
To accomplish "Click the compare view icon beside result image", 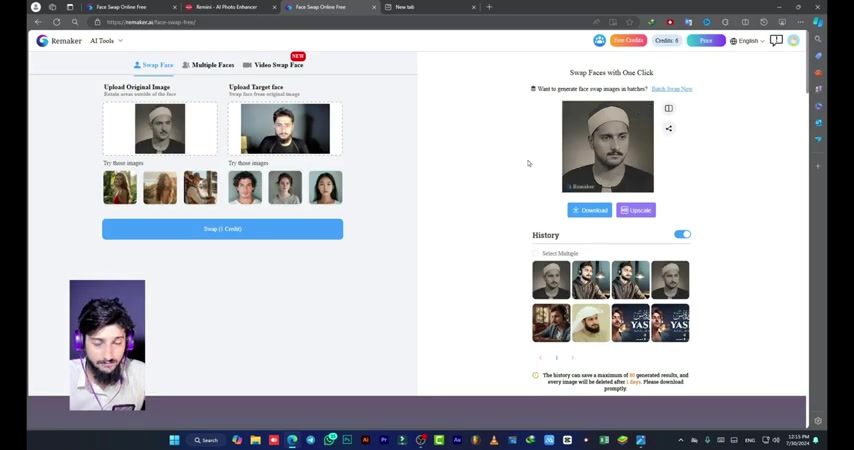I will click(669, 108).
